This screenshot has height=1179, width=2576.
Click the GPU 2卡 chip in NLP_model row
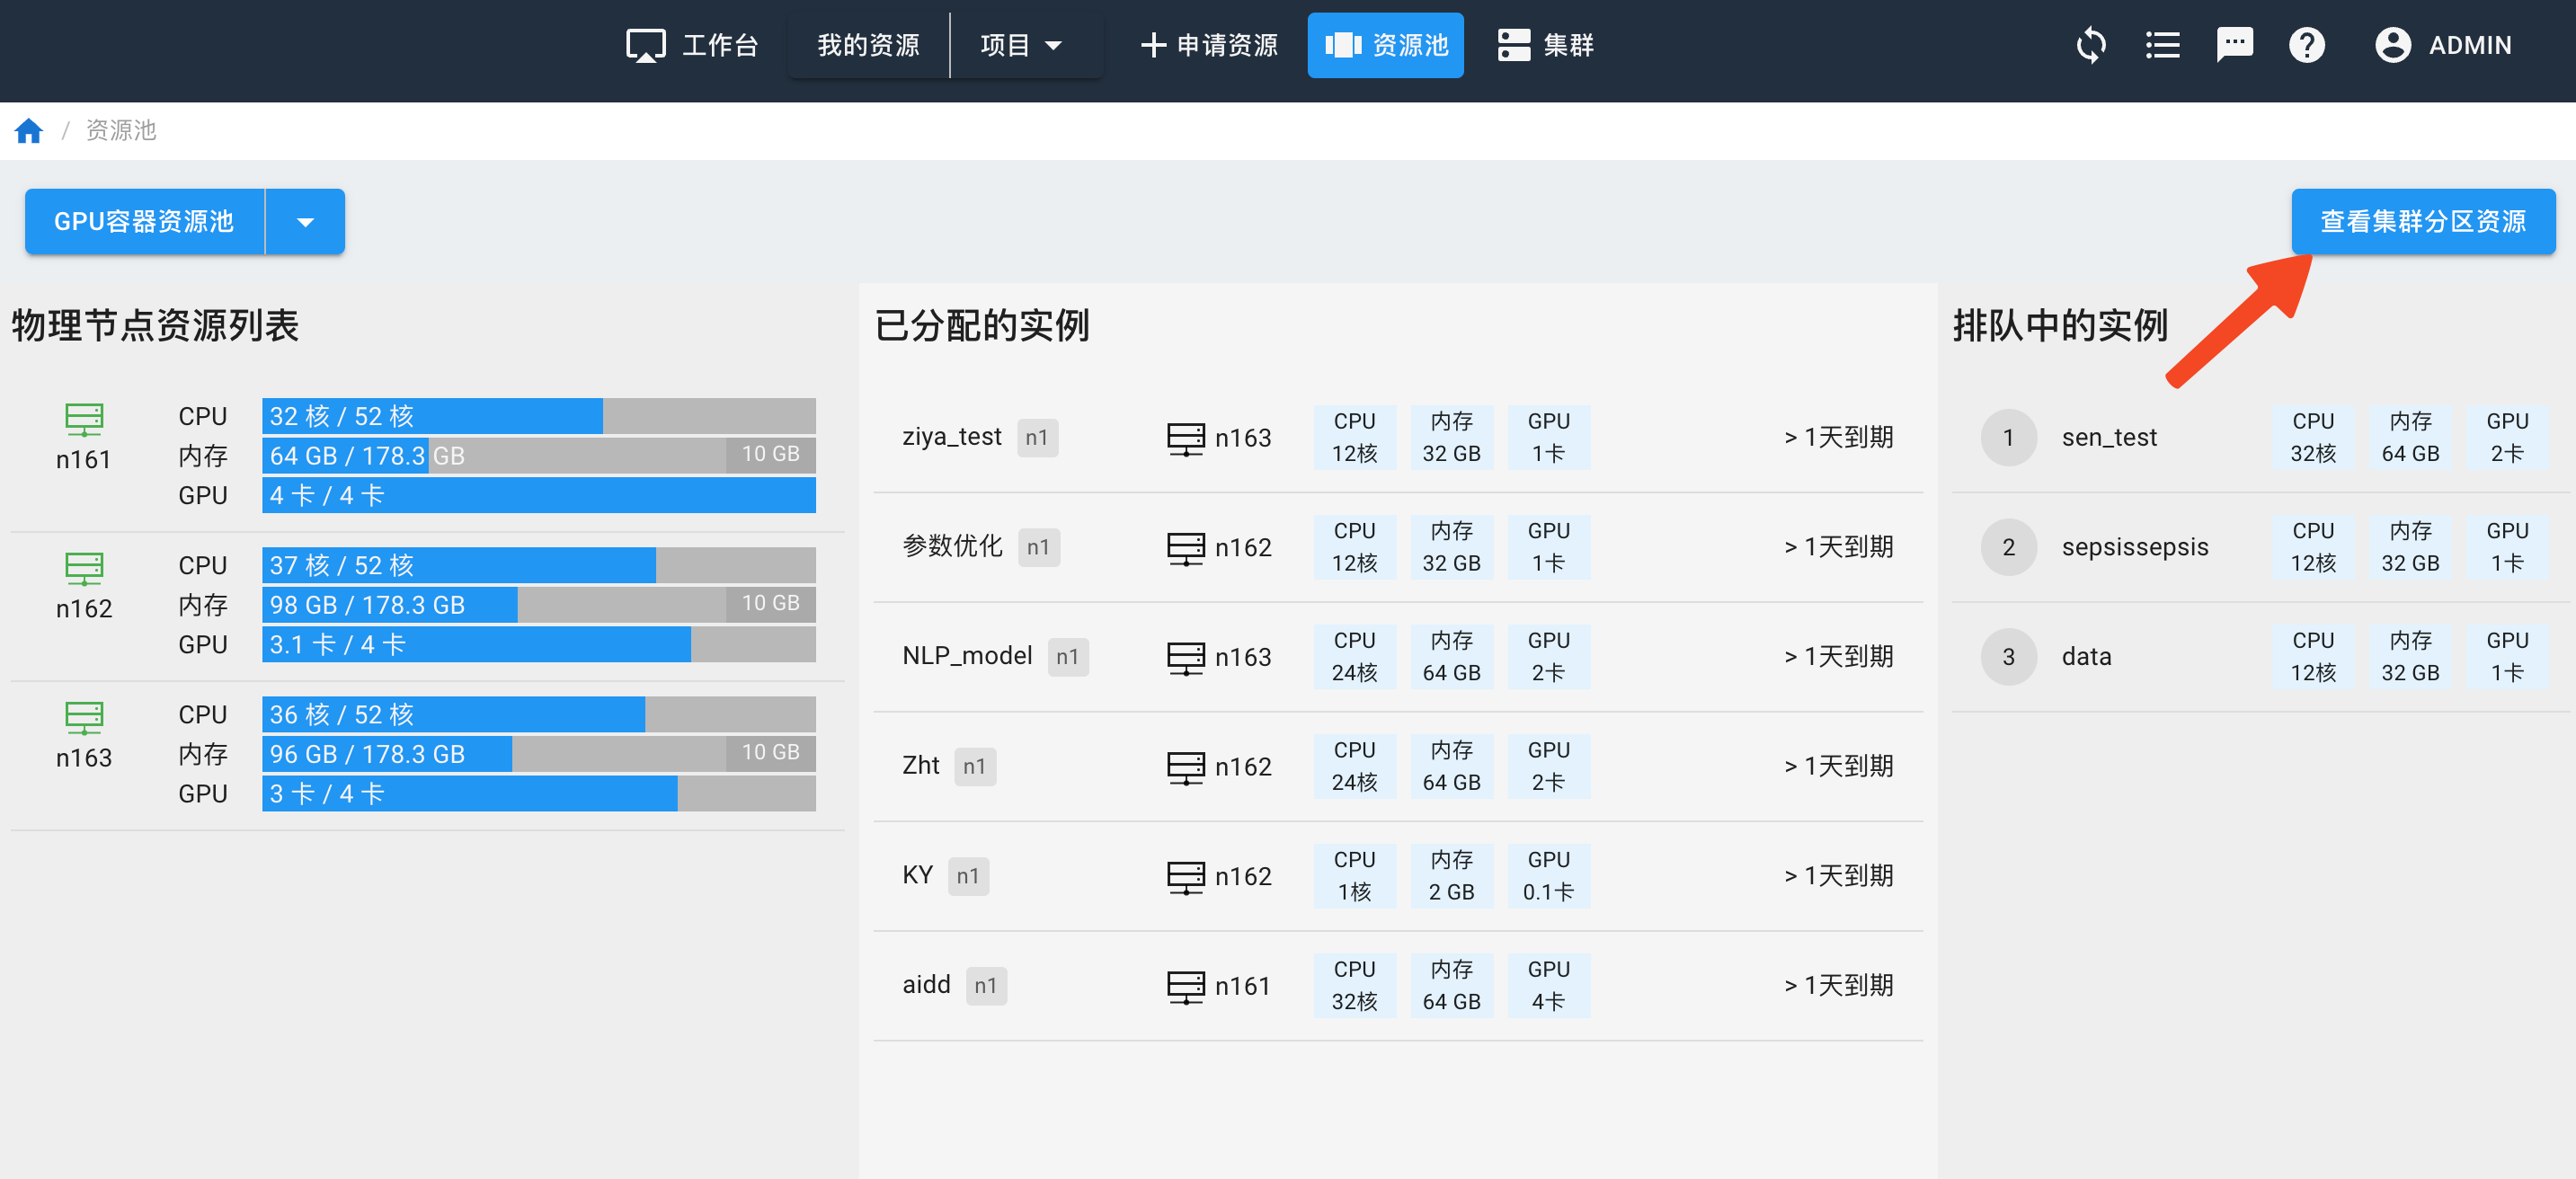1548,657
